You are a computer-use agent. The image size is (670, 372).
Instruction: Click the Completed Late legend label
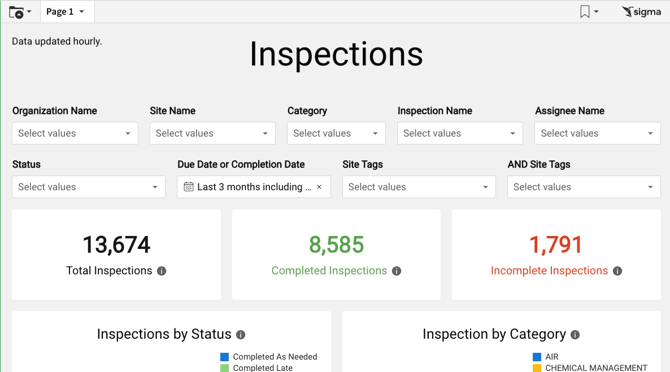[x=263, y=368]
